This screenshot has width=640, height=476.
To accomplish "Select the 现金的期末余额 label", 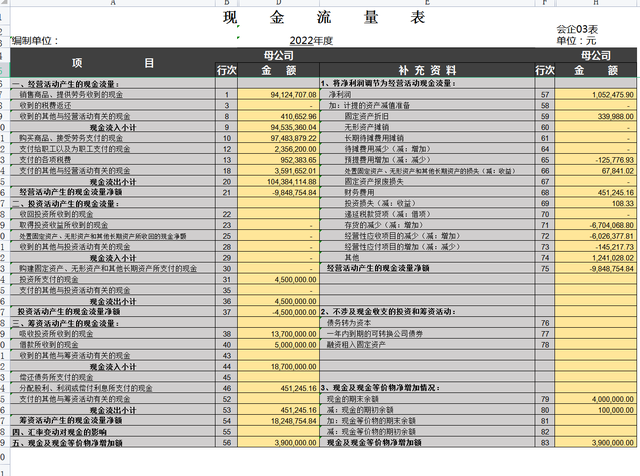I will [x=353, y=399].
